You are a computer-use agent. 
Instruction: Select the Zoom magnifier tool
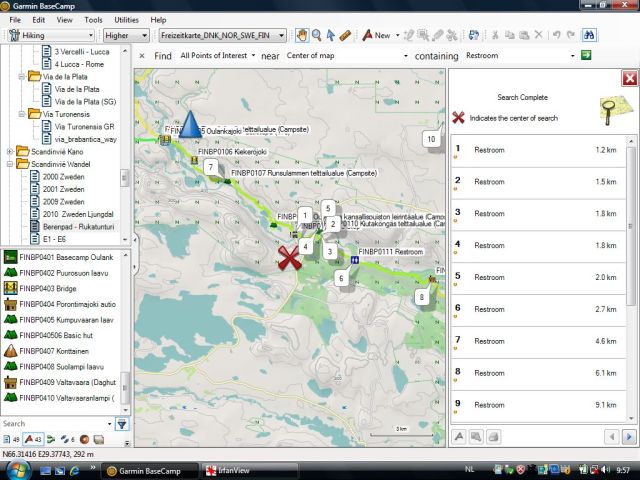tap(316, 35)
